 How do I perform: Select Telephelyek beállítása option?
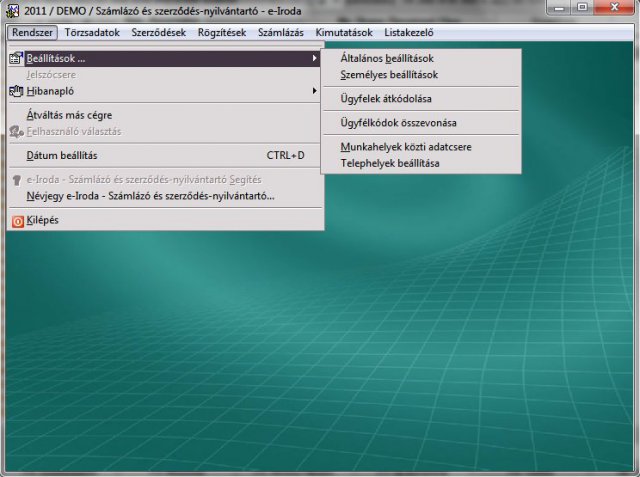[x=390, y=162]
